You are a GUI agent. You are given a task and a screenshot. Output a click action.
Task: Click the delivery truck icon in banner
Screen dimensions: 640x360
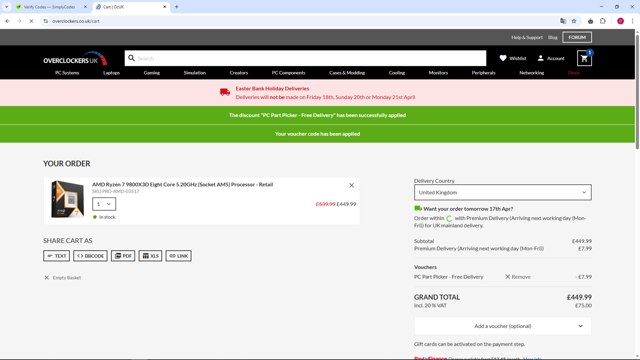(x=225, y=92)
